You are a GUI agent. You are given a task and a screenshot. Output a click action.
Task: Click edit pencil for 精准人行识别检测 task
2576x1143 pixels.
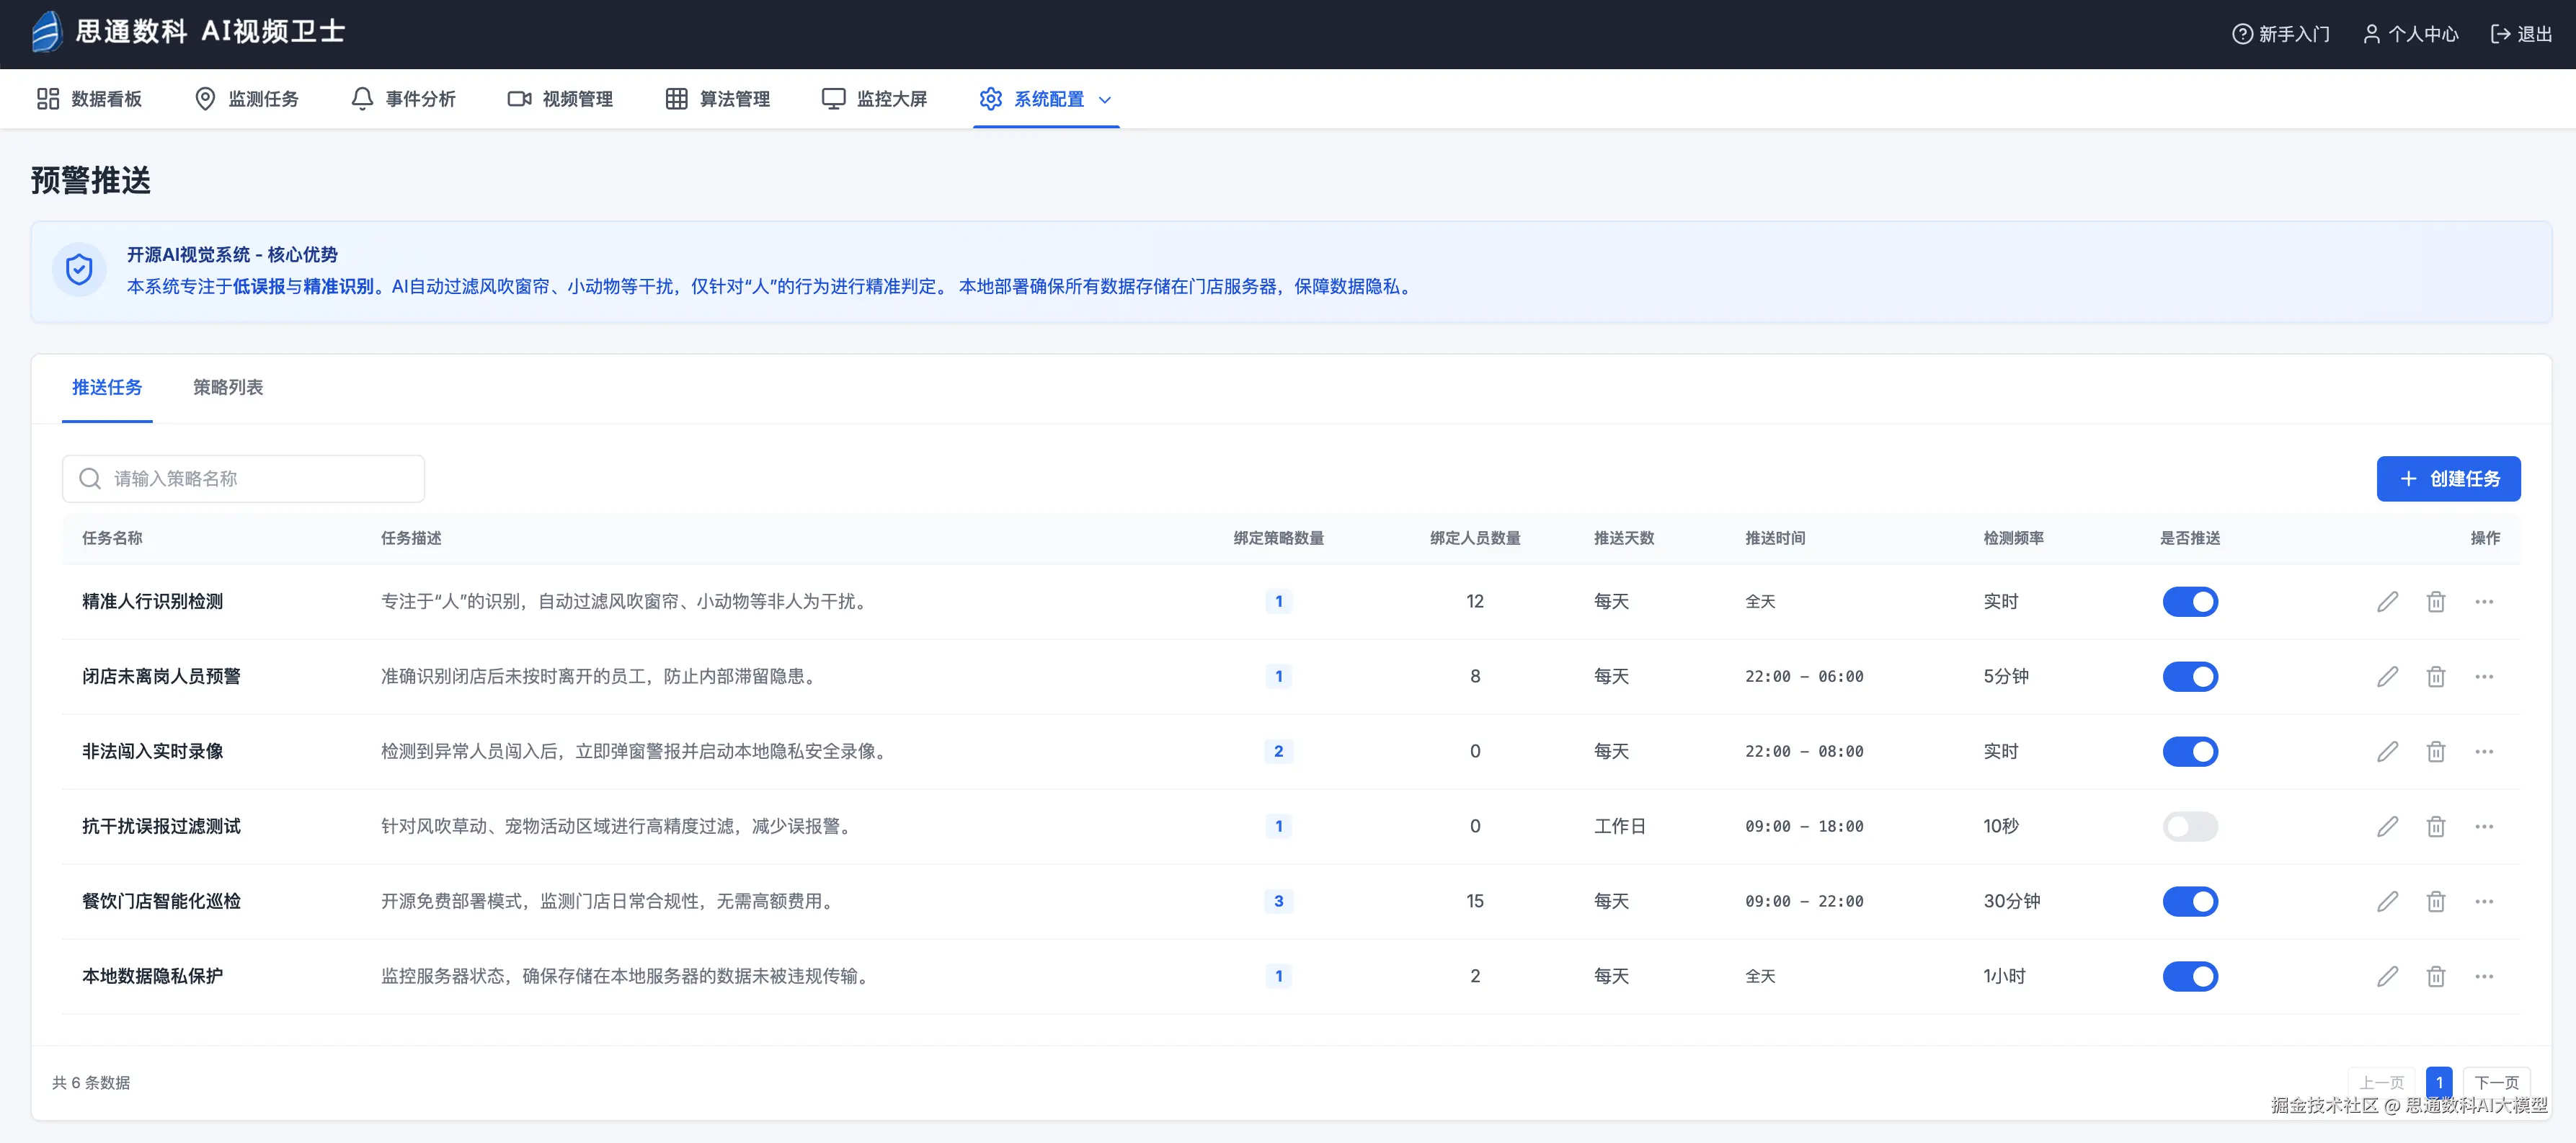pyautogui.click(x=2387, y=601)
